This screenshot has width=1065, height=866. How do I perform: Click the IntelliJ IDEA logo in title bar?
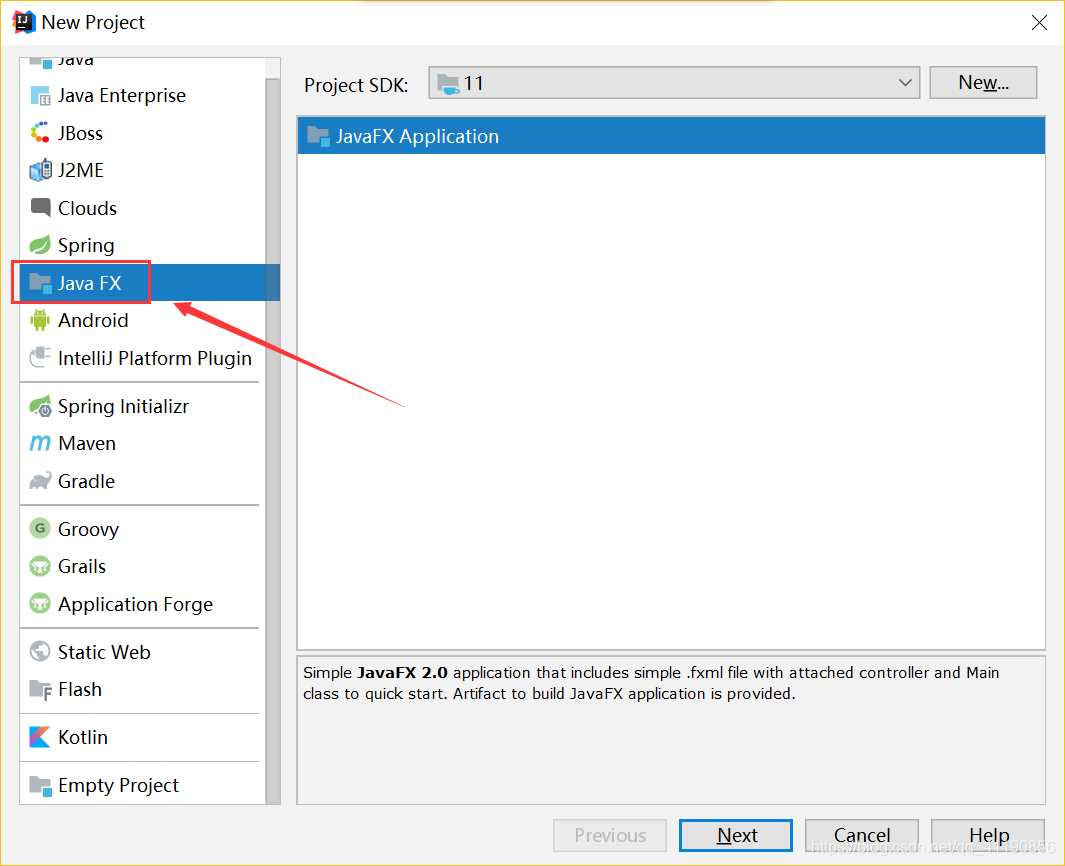24,22
